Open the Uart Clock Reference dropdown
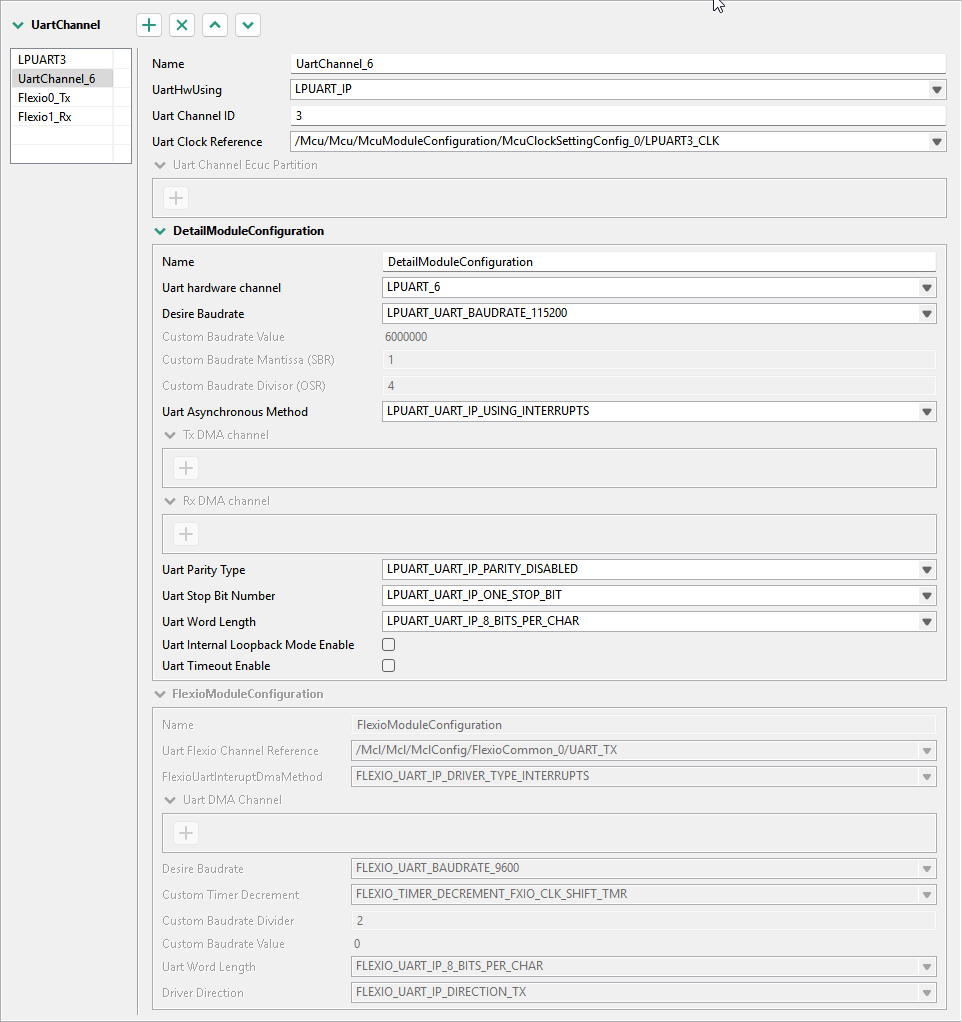 (937, 142)
